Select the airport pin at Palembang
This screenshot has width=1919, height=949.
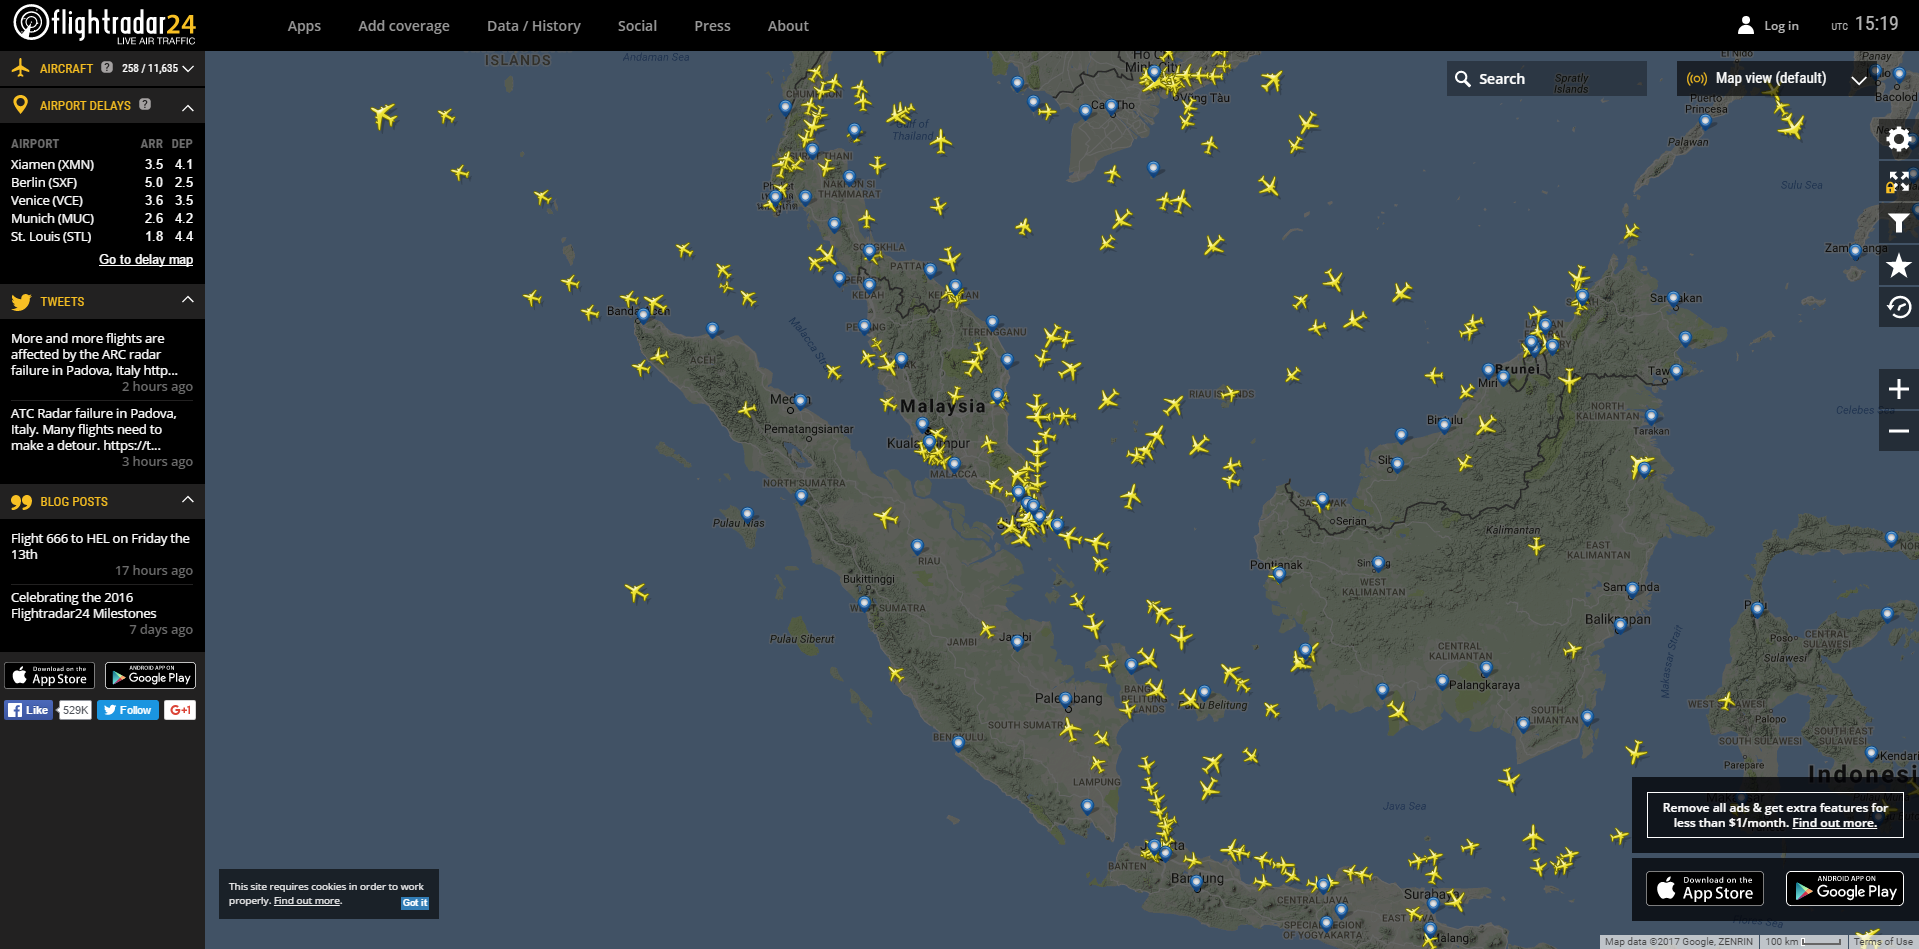click(1066, 699)
